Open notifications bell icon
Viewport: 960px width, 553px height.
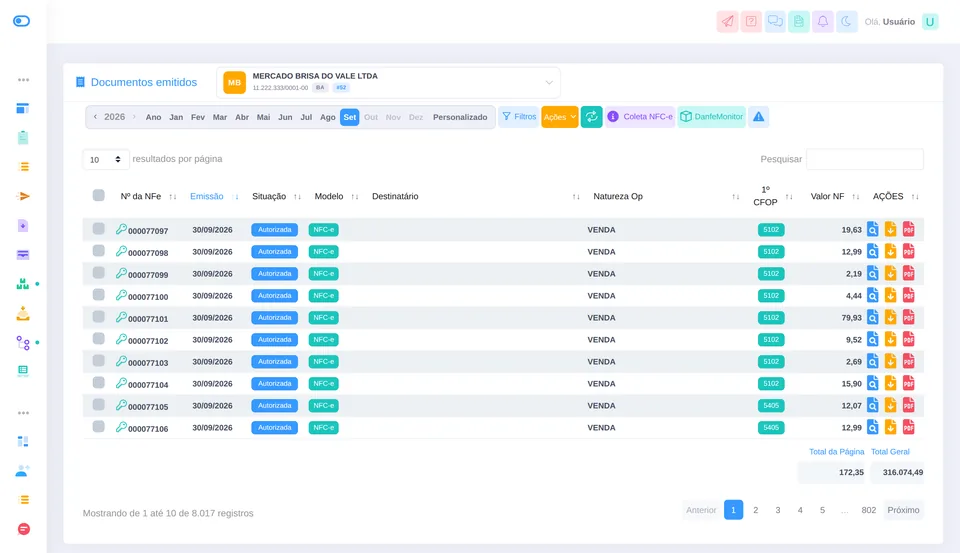[x=823, y=21]
